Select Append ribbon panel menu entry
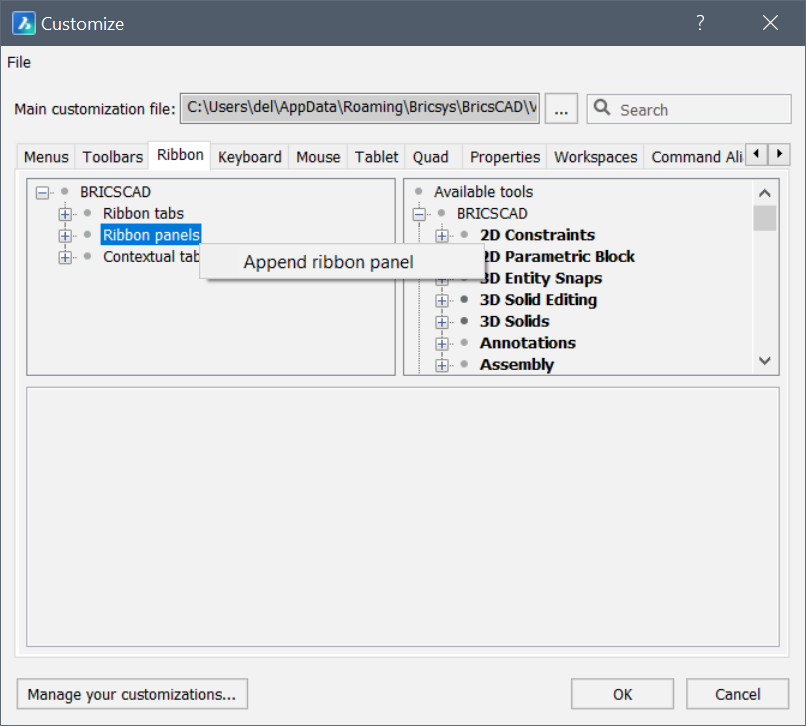Image resolution: width=806 pixels, height=726 pixels. click(x=328, y=262)
